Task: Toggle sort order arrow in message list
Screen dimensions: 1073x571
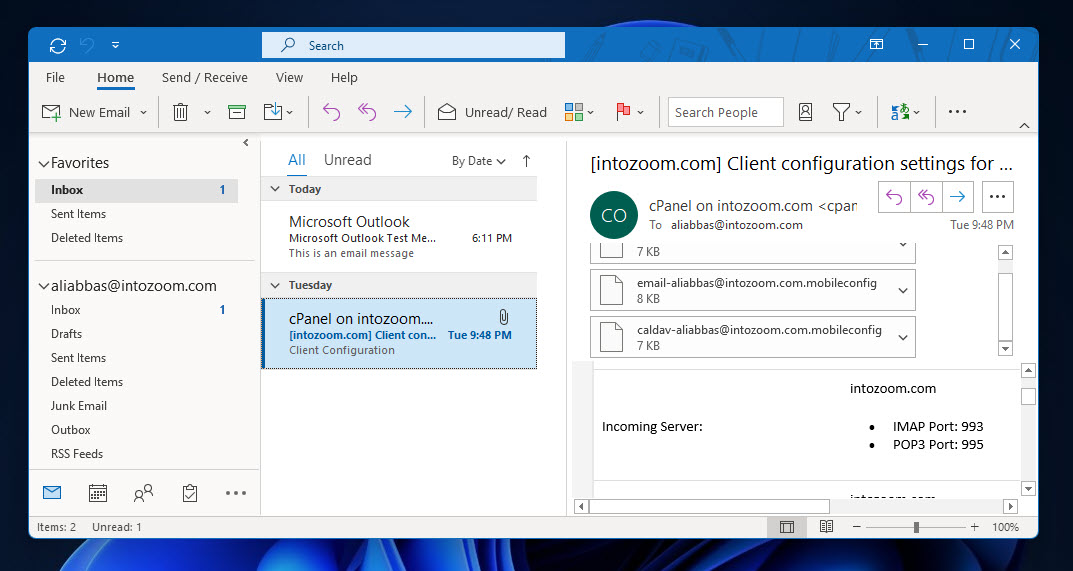Action: (x=526, y=161)
